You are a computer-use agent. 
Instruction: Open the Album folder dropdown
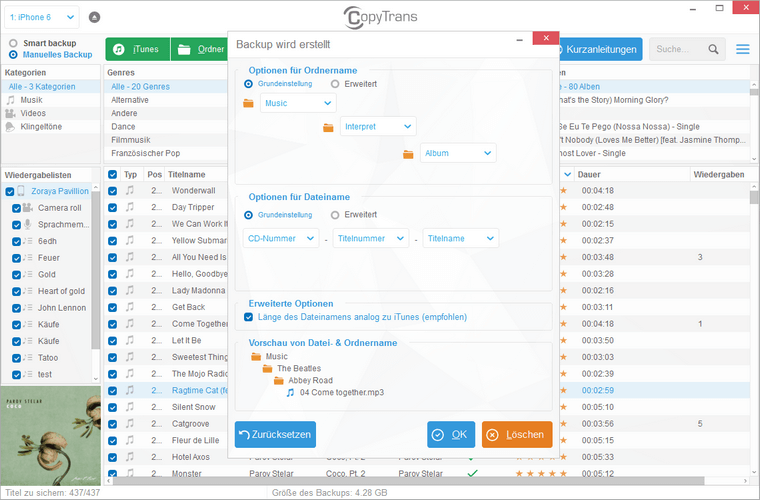tap(458, 153)
